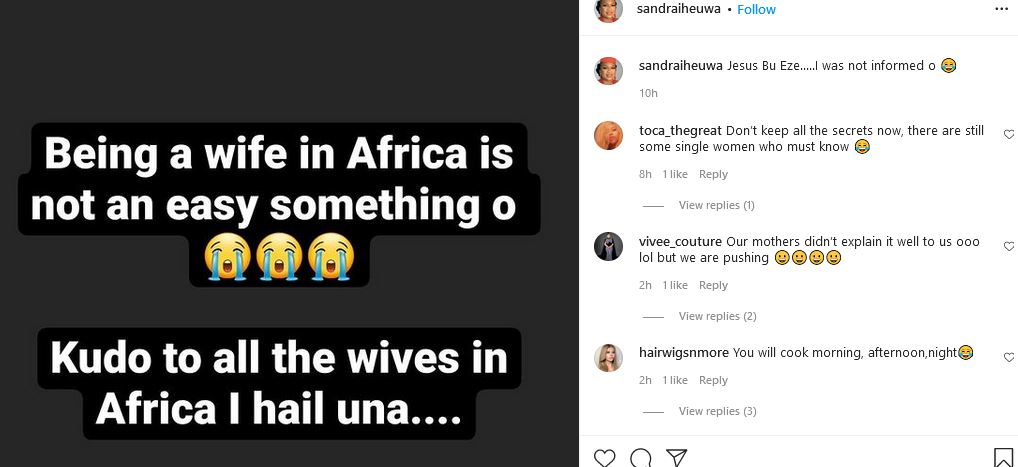
Task: Open hairwigsnmore profile avatar
Action: click(608, 357)
